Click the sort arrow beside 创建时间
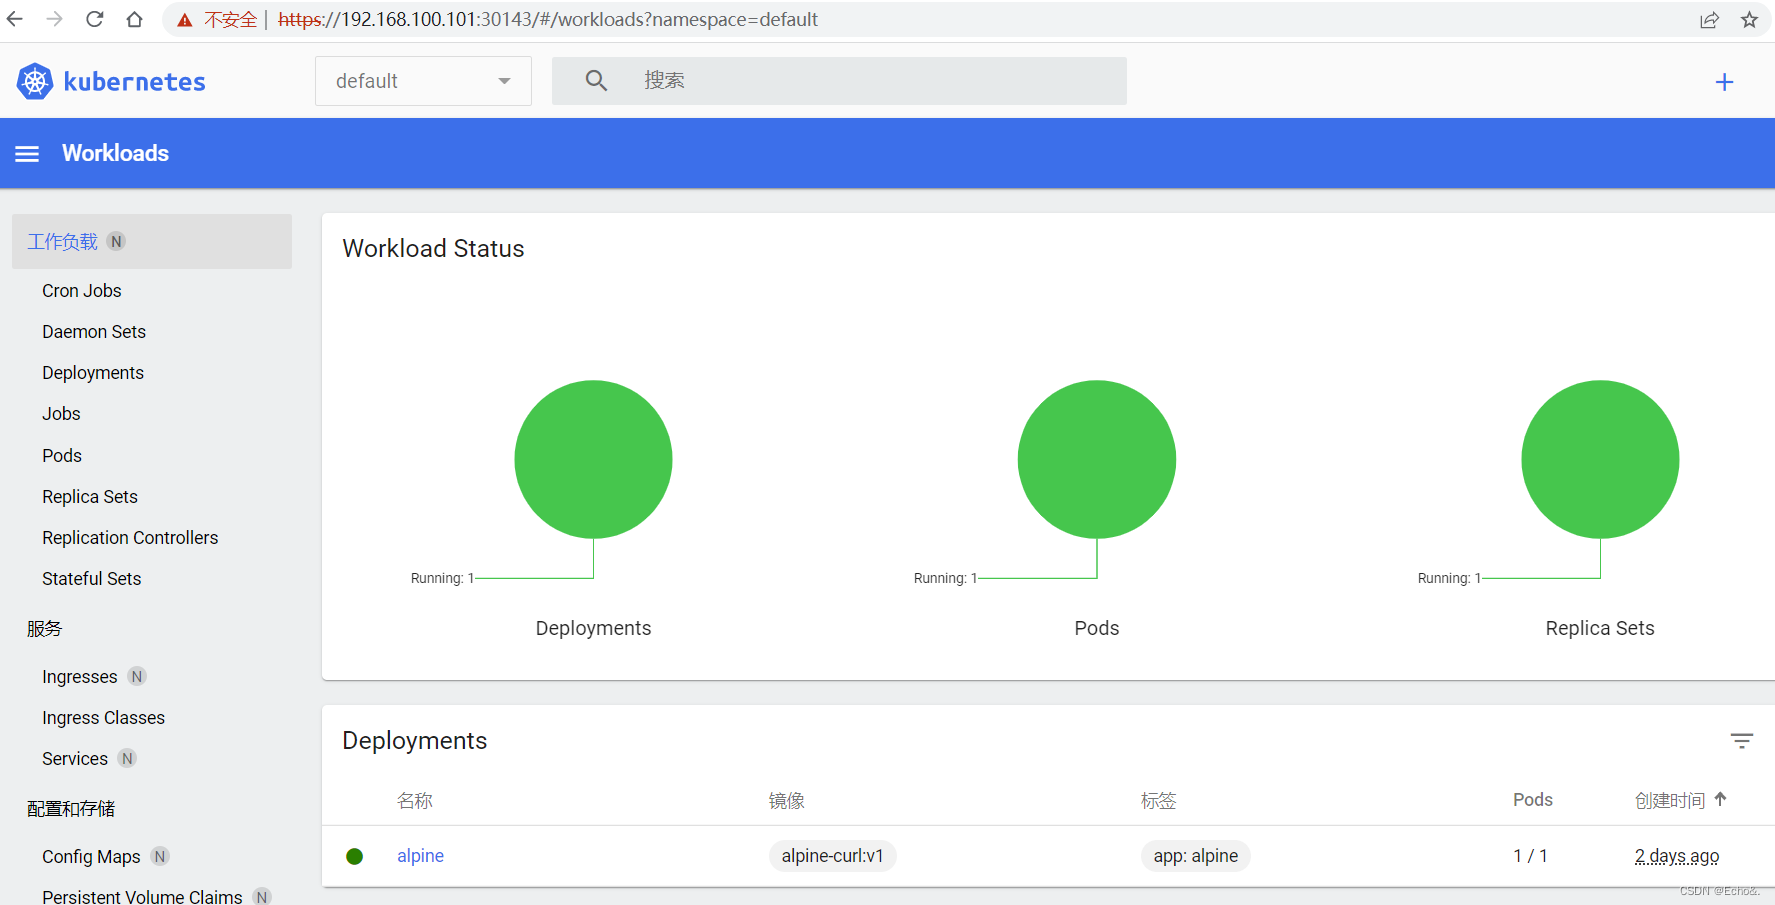This screenshot has height=905, width=1775. coord(1720,799)
